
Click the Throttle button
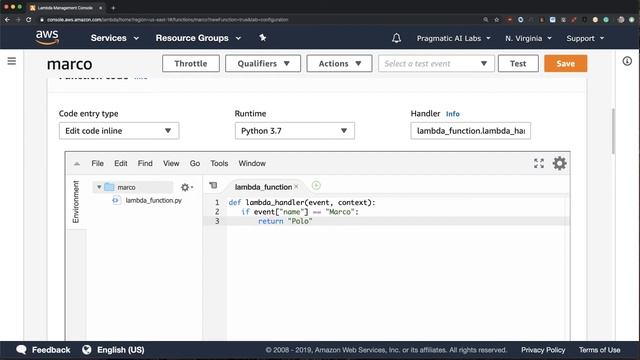(x=191, y=64)
